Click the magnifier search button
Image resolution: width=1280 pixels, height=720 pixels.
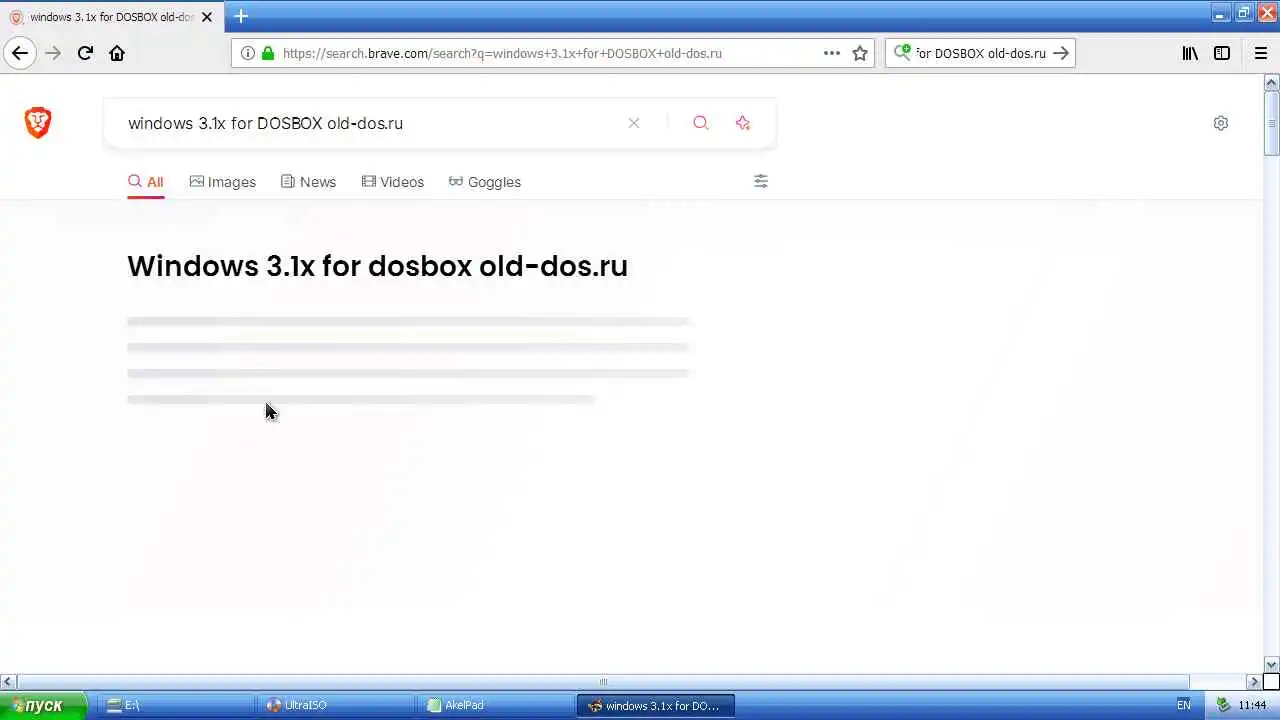click(x=701, y=123)
